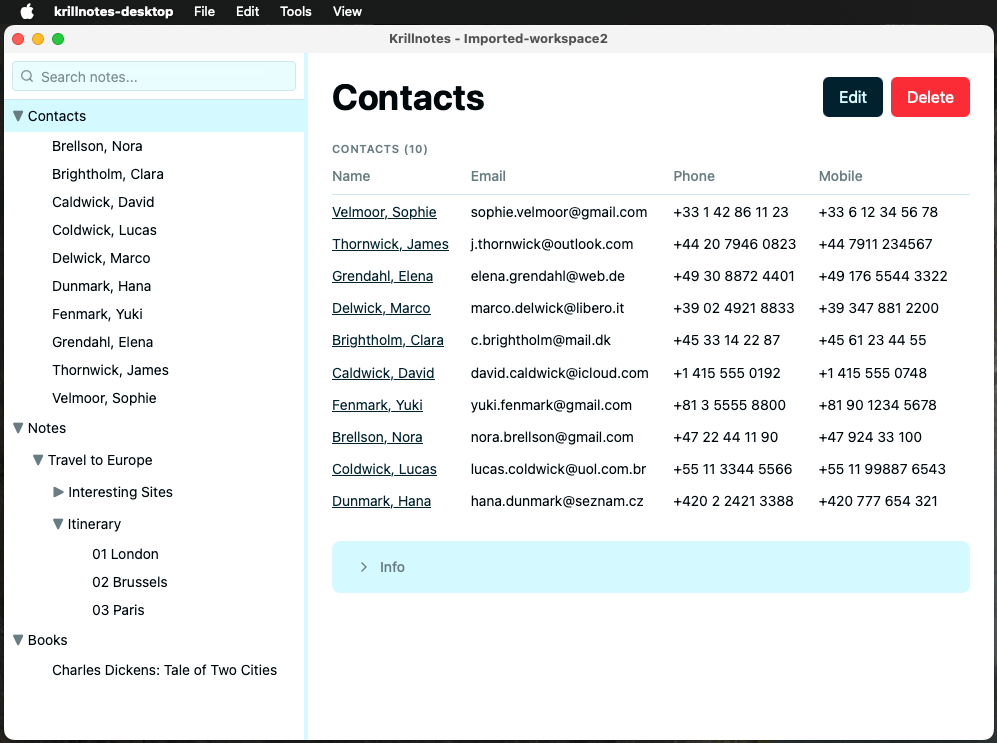Open the Velmoor, Sophie contact link
The height and width of the screenshot is (743, 997).
(x=384, y=212)
